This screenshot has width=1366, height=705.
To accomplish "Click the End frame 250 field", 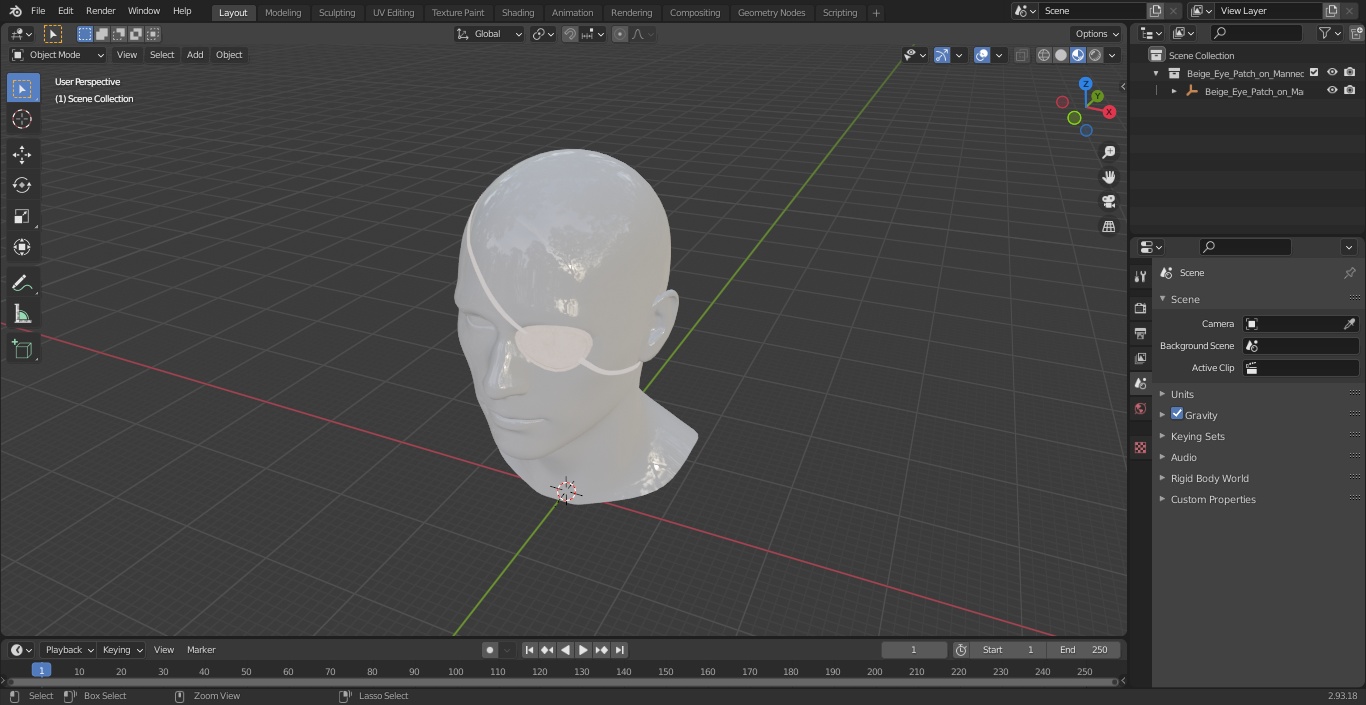I will coord(1084,650).
